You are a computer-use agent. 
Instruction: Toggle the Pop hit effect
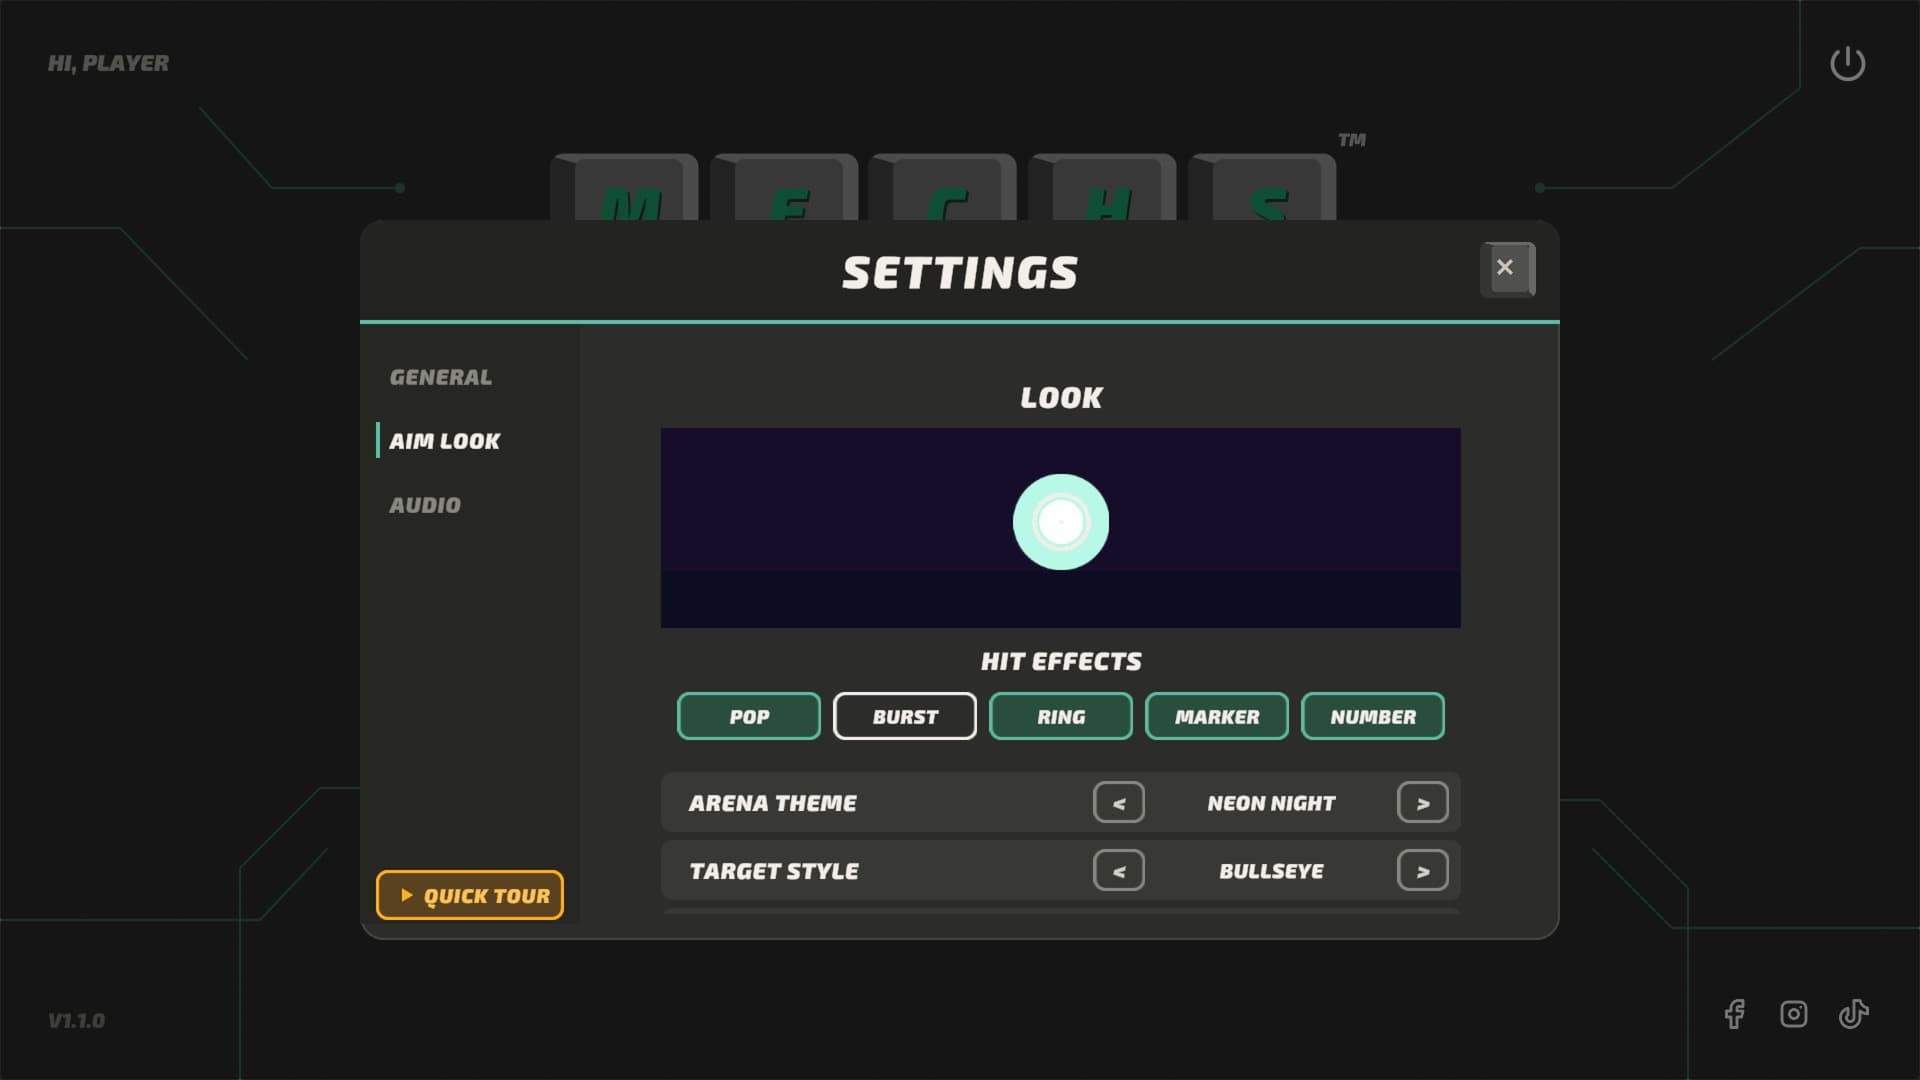(749, 716)
